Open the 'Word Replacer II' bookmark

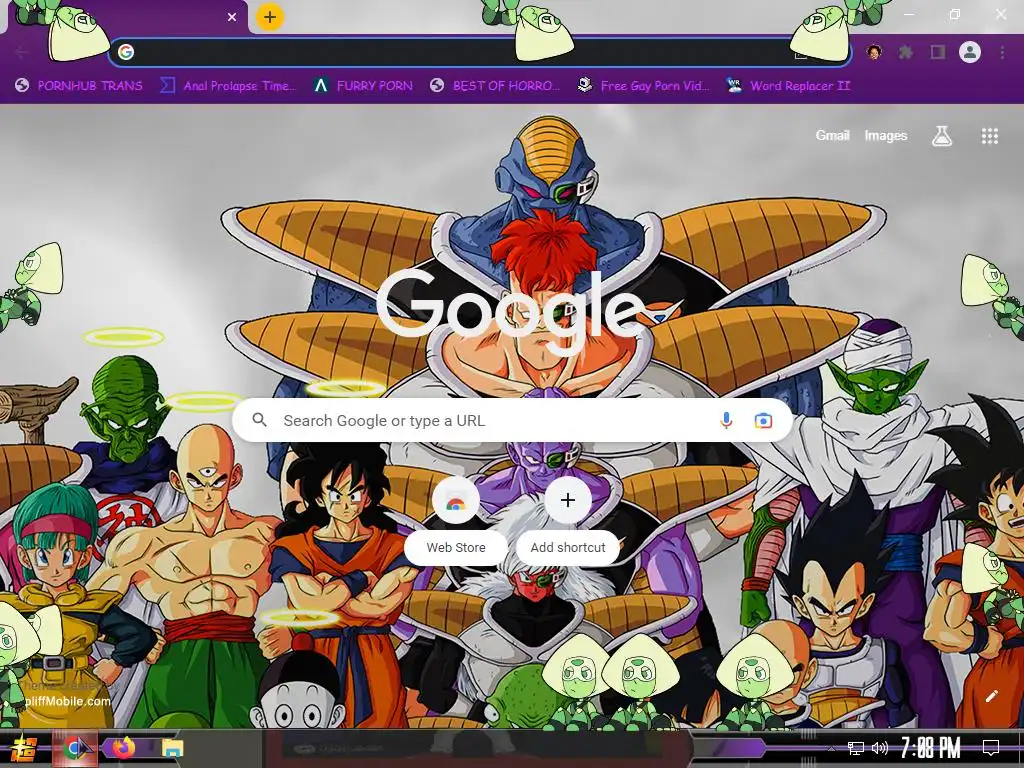(788, 86)
